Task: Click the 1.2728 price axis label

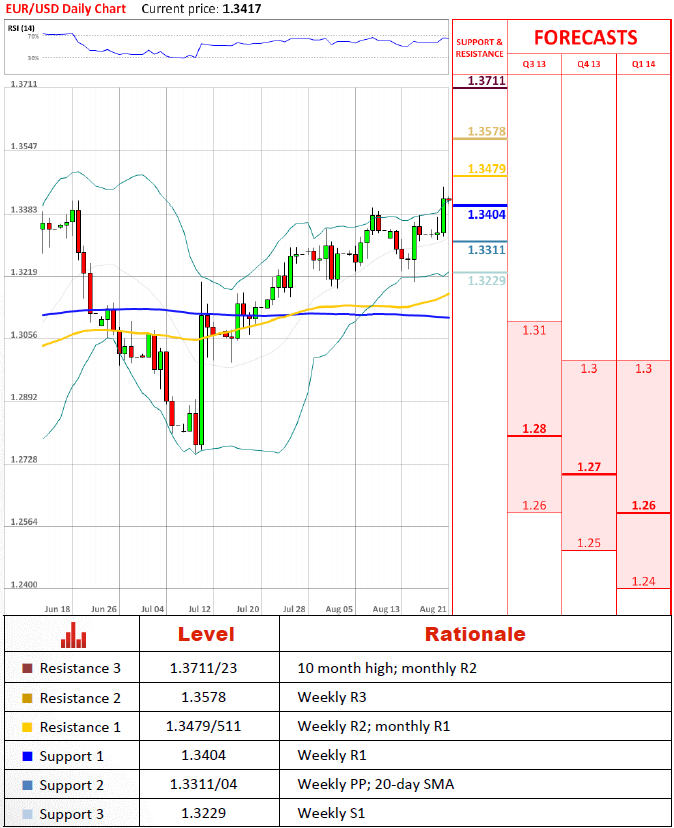Action: (24, 459)
